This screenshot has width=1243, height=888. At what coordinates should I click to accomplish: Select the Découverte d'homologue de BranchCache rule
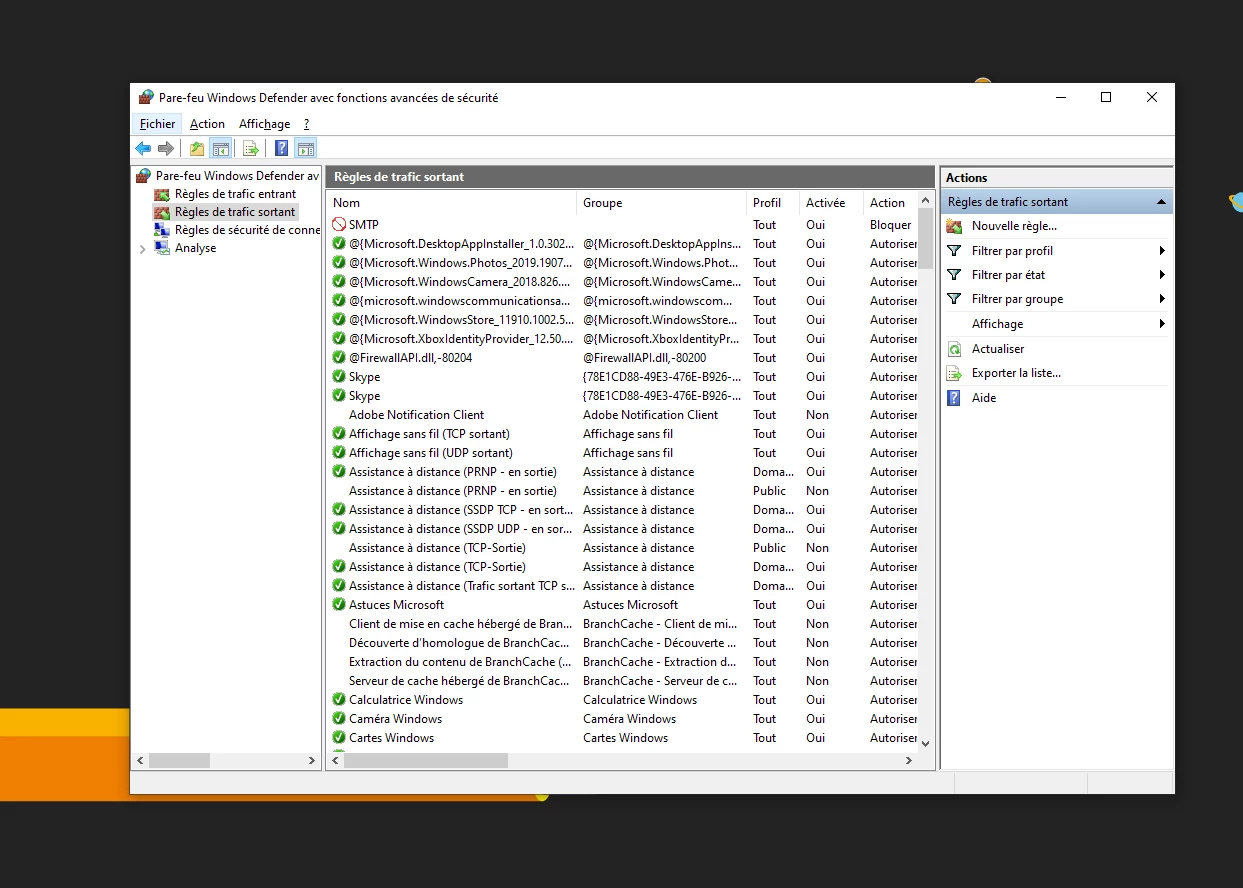click(x=460, y=643)
